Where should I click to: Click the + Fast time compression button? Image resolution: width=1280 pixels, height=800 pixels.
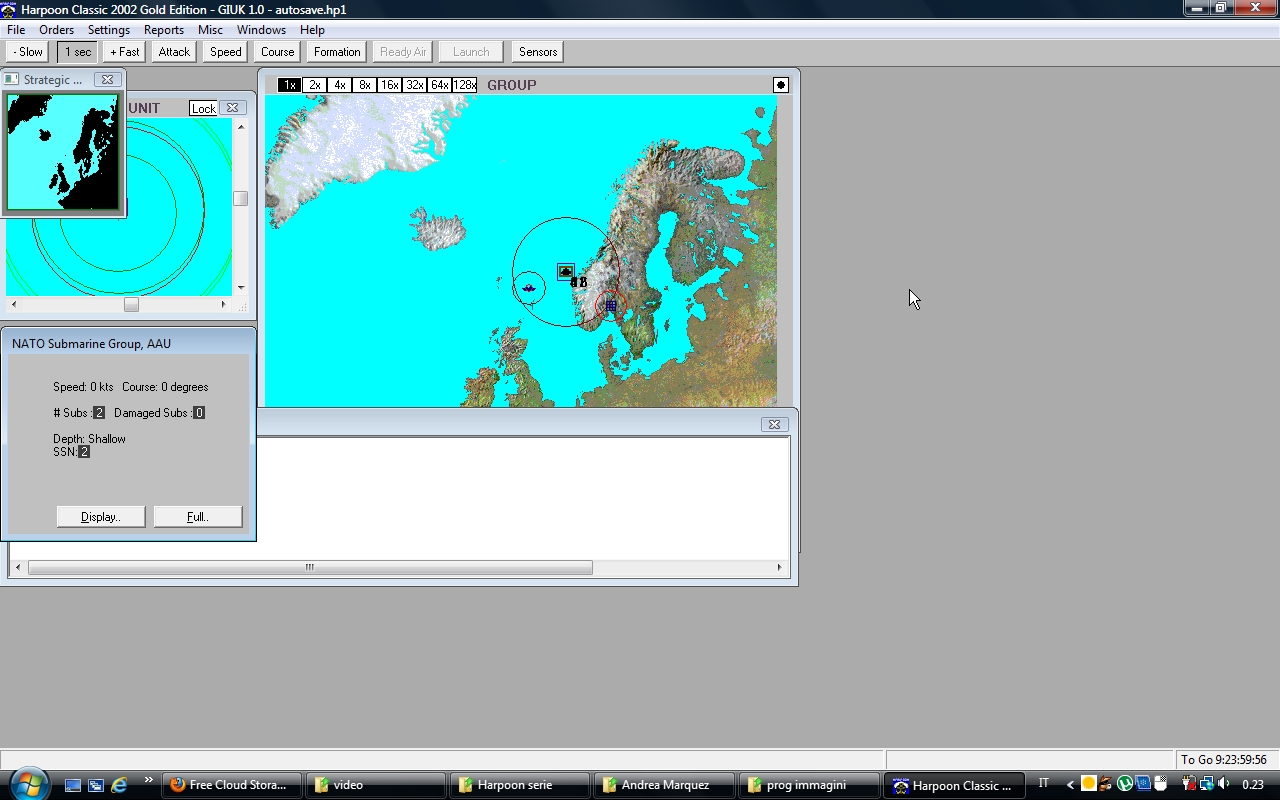coord(125,52)
